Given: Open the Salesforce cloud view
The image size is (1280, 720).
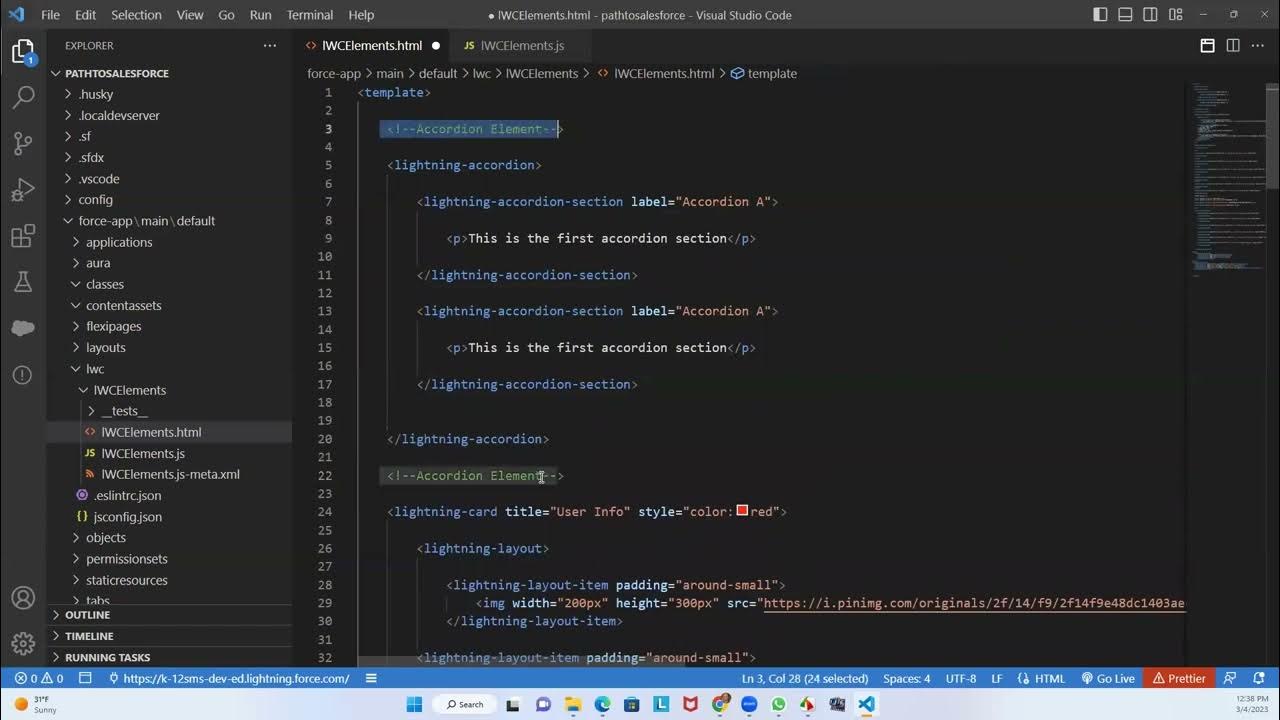Looking at the screenshot, I should click(23, 329).
